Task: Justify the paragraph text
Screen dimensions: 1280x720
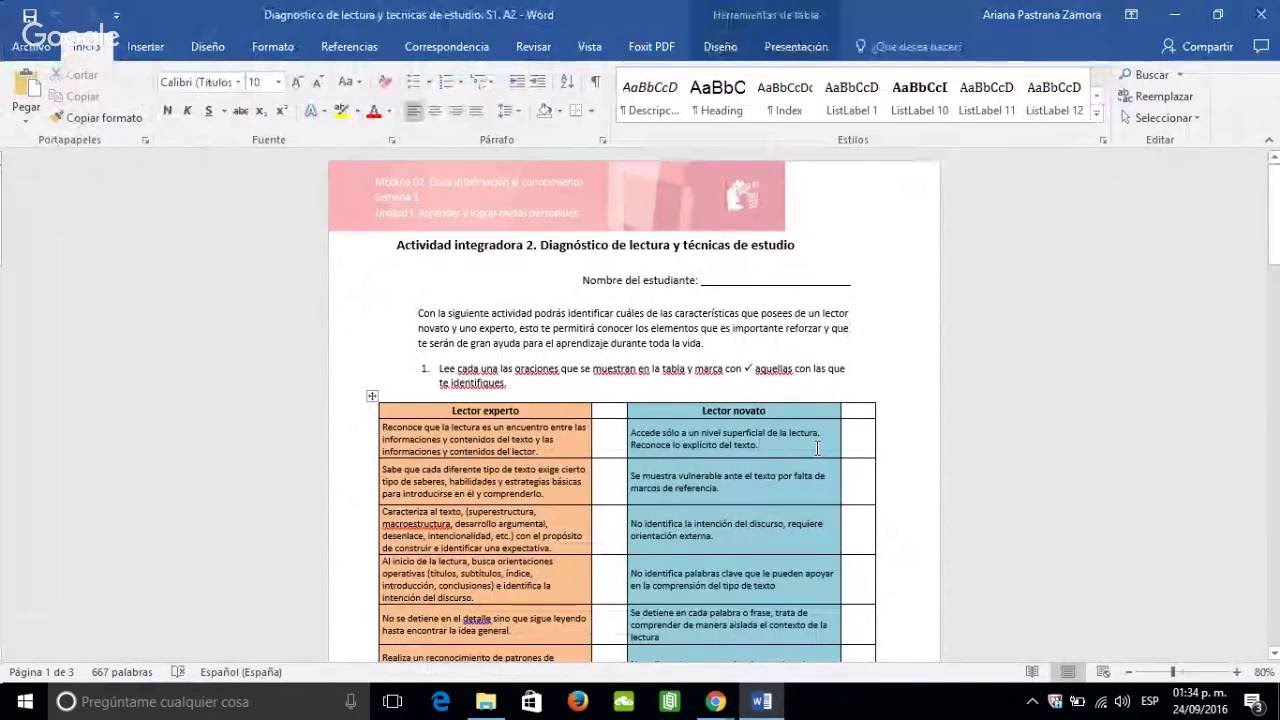Action: 476,111
